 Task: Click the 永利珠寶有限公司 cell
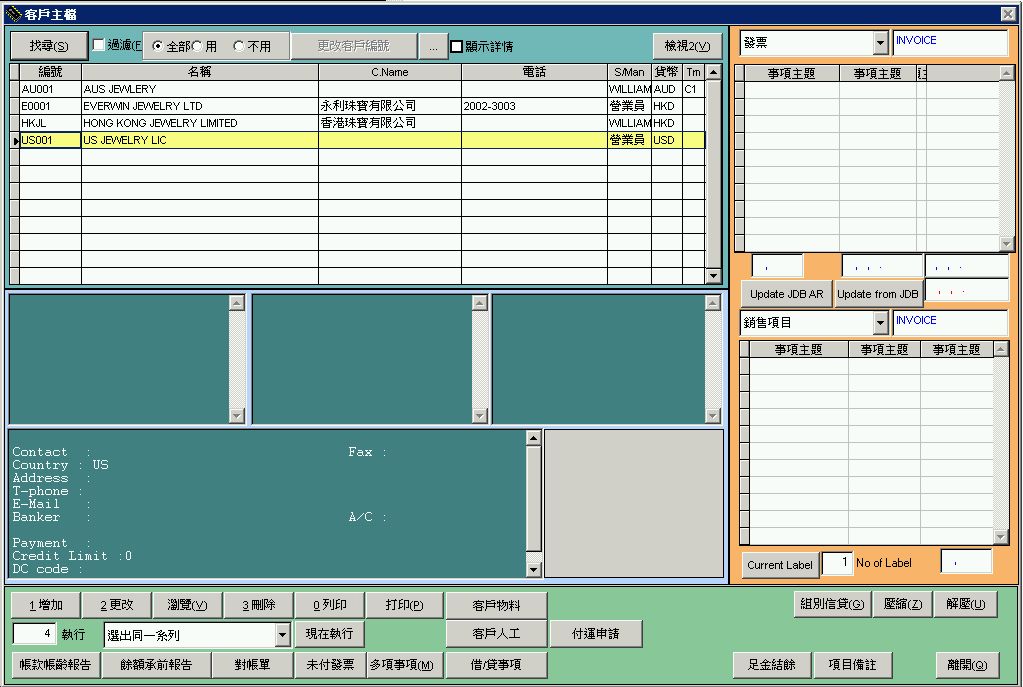tap(389, 106)
